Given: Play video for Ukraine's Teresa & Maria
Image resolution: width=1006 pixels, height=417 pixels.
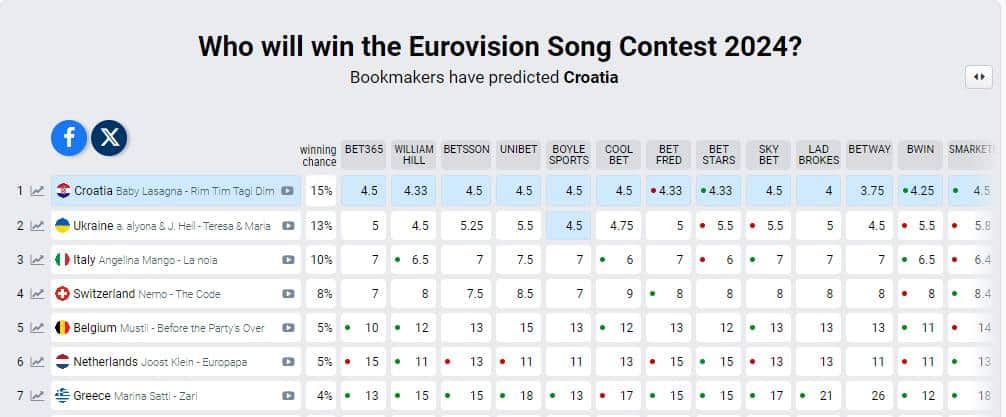Looking at the screenshot, I should pyautogui.click(x=288, y=226).
